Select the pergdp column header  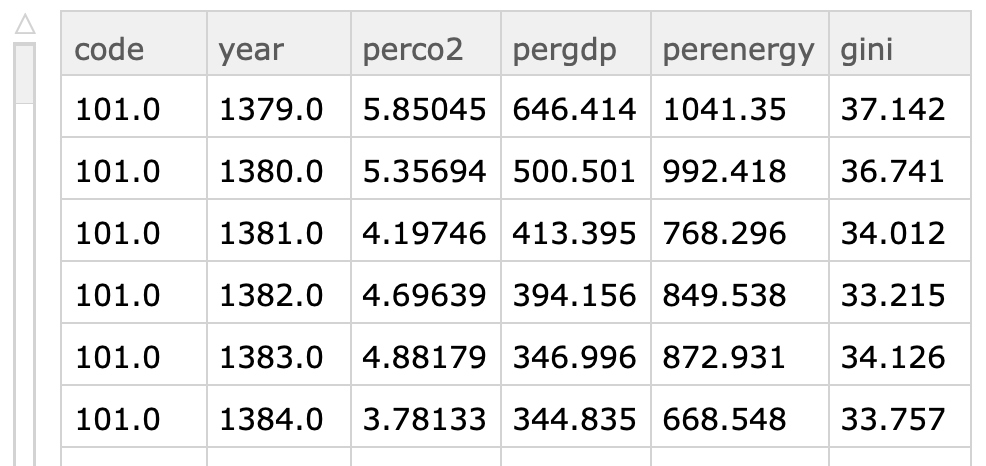coord(576,43)
